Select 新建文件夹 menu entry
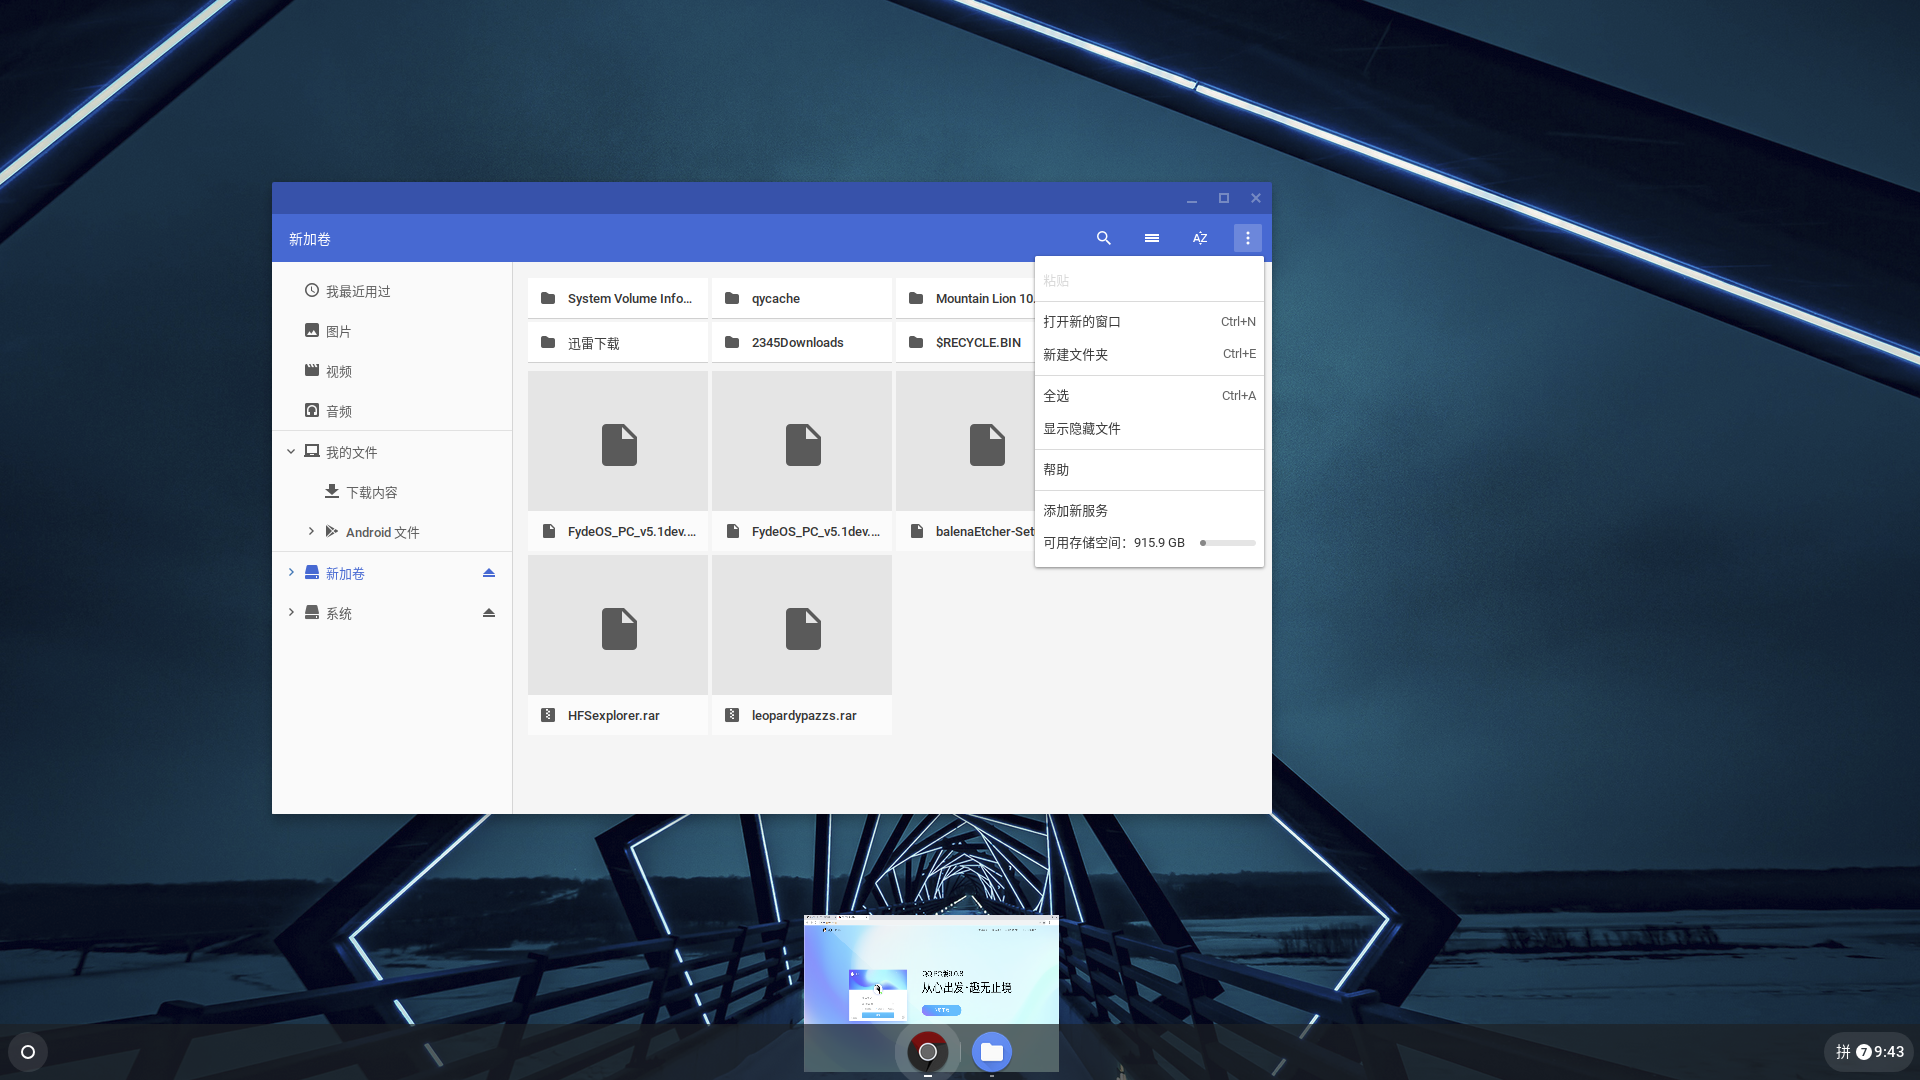This screenshot has height=1080, width=1920. coord(1075,354)
